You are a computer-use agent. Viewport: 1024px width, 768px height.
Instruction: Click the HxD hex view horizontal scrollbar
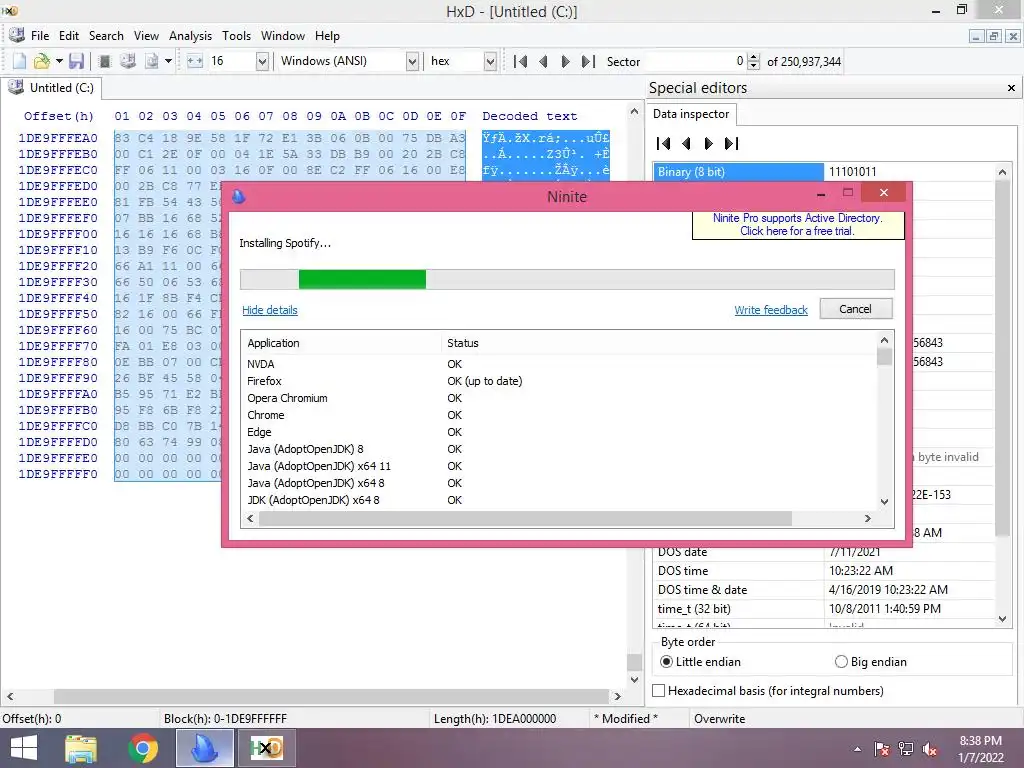[x=331, y=696]
